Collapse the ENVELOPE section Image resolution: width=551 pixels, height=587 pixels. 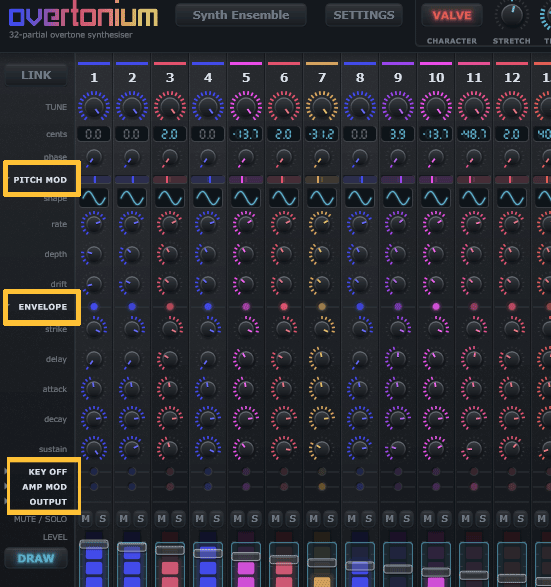[42, 307]
